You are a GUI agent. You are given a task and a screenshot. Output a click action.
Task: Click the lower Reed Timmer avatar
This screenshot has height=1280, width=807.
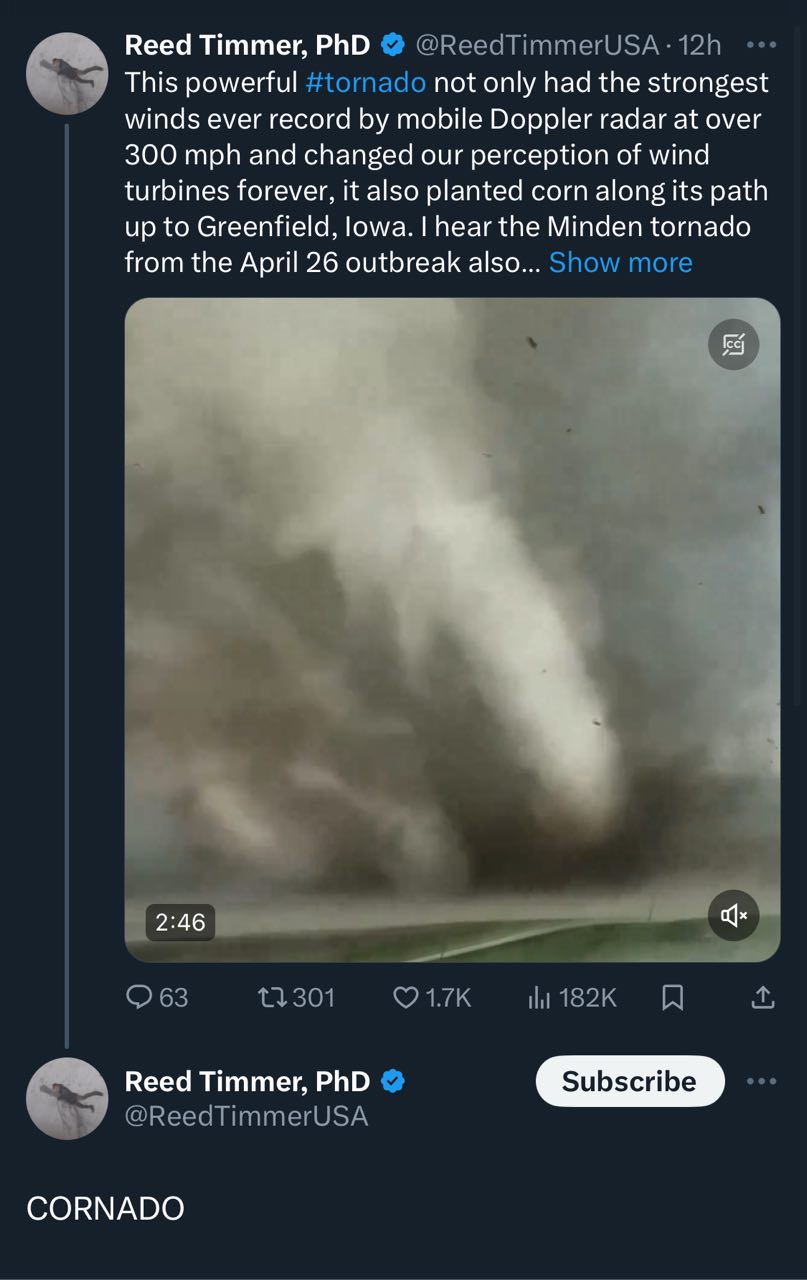tap(66, 1098)
